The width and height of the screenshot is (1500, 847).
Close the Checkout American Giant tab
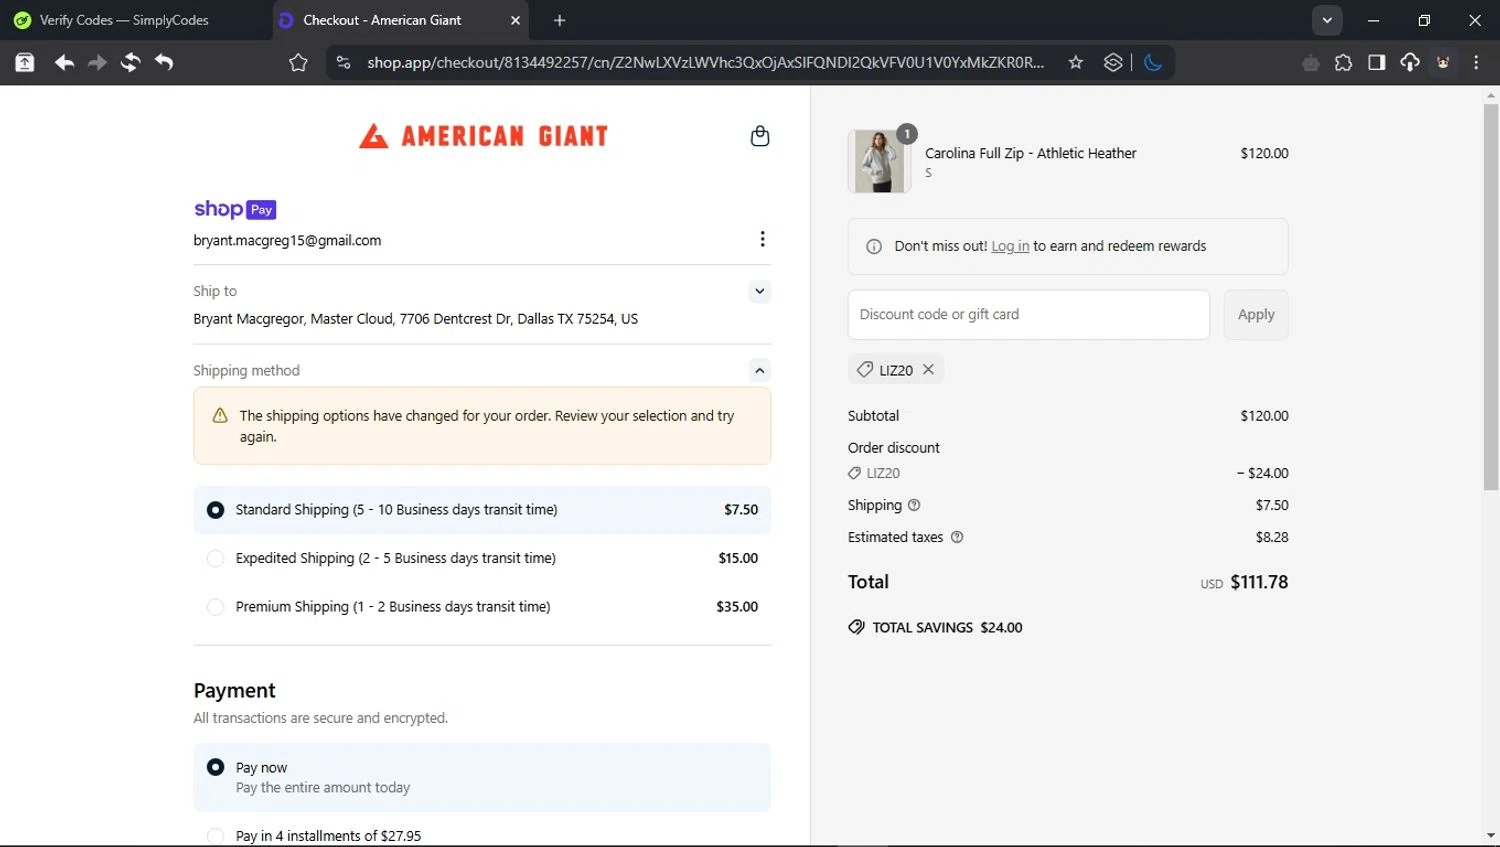coord(515,20)
